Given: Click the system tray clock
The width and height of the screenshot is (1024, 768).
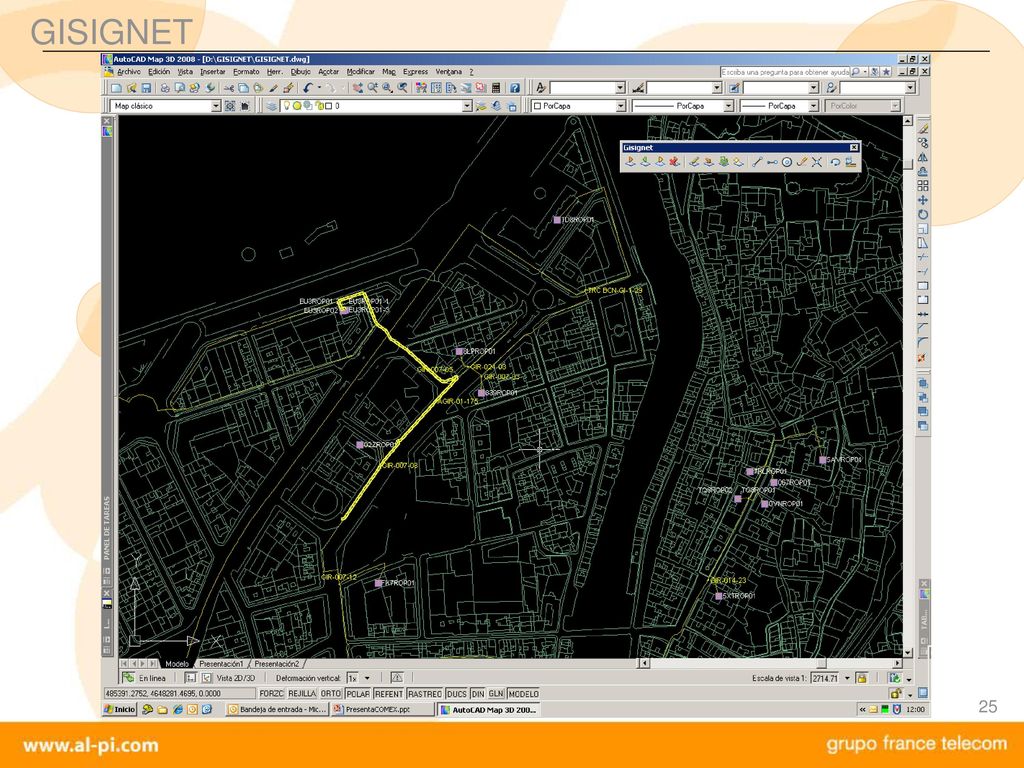Looking at the screenshot, I should [x=916, y=709].
